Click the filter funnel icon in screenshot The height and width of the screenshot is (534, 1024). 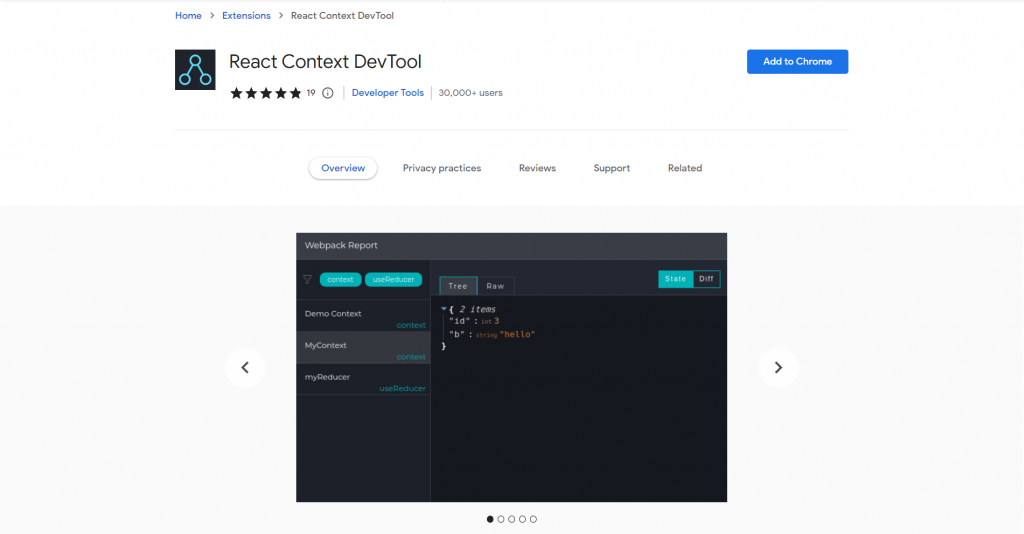tap(307, 279)
